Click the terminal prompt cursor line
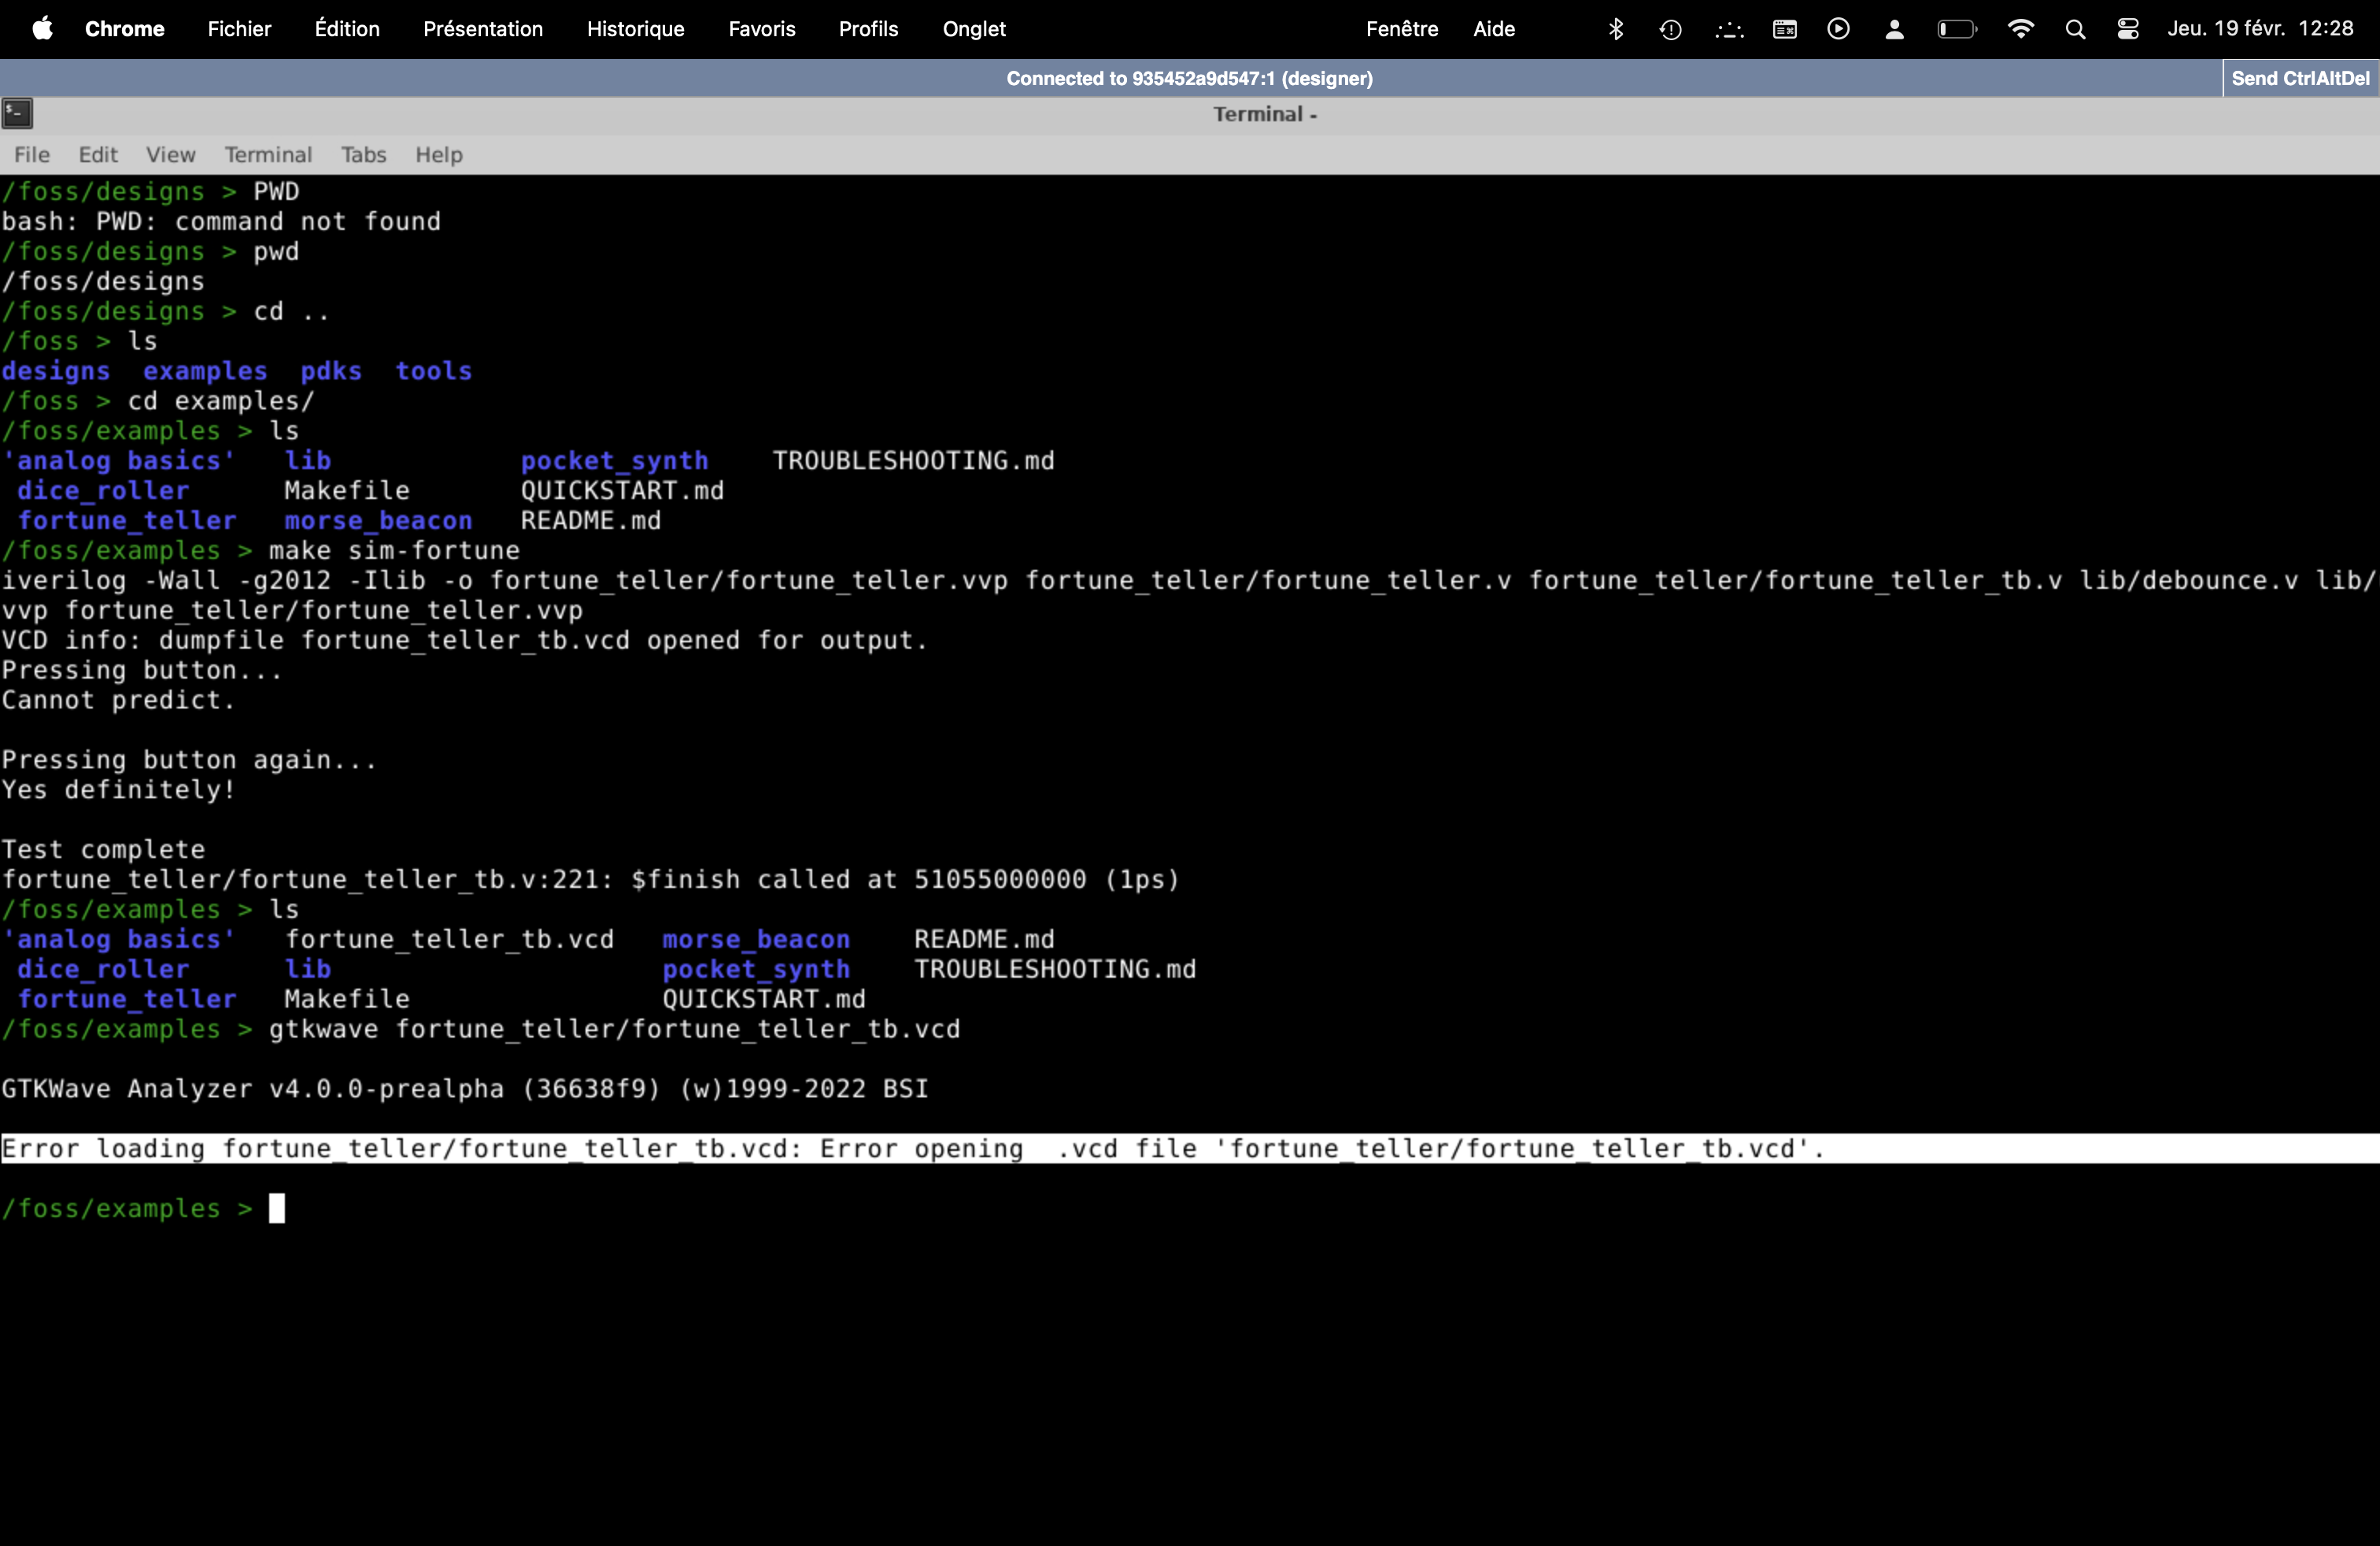 pos(277,1209)
